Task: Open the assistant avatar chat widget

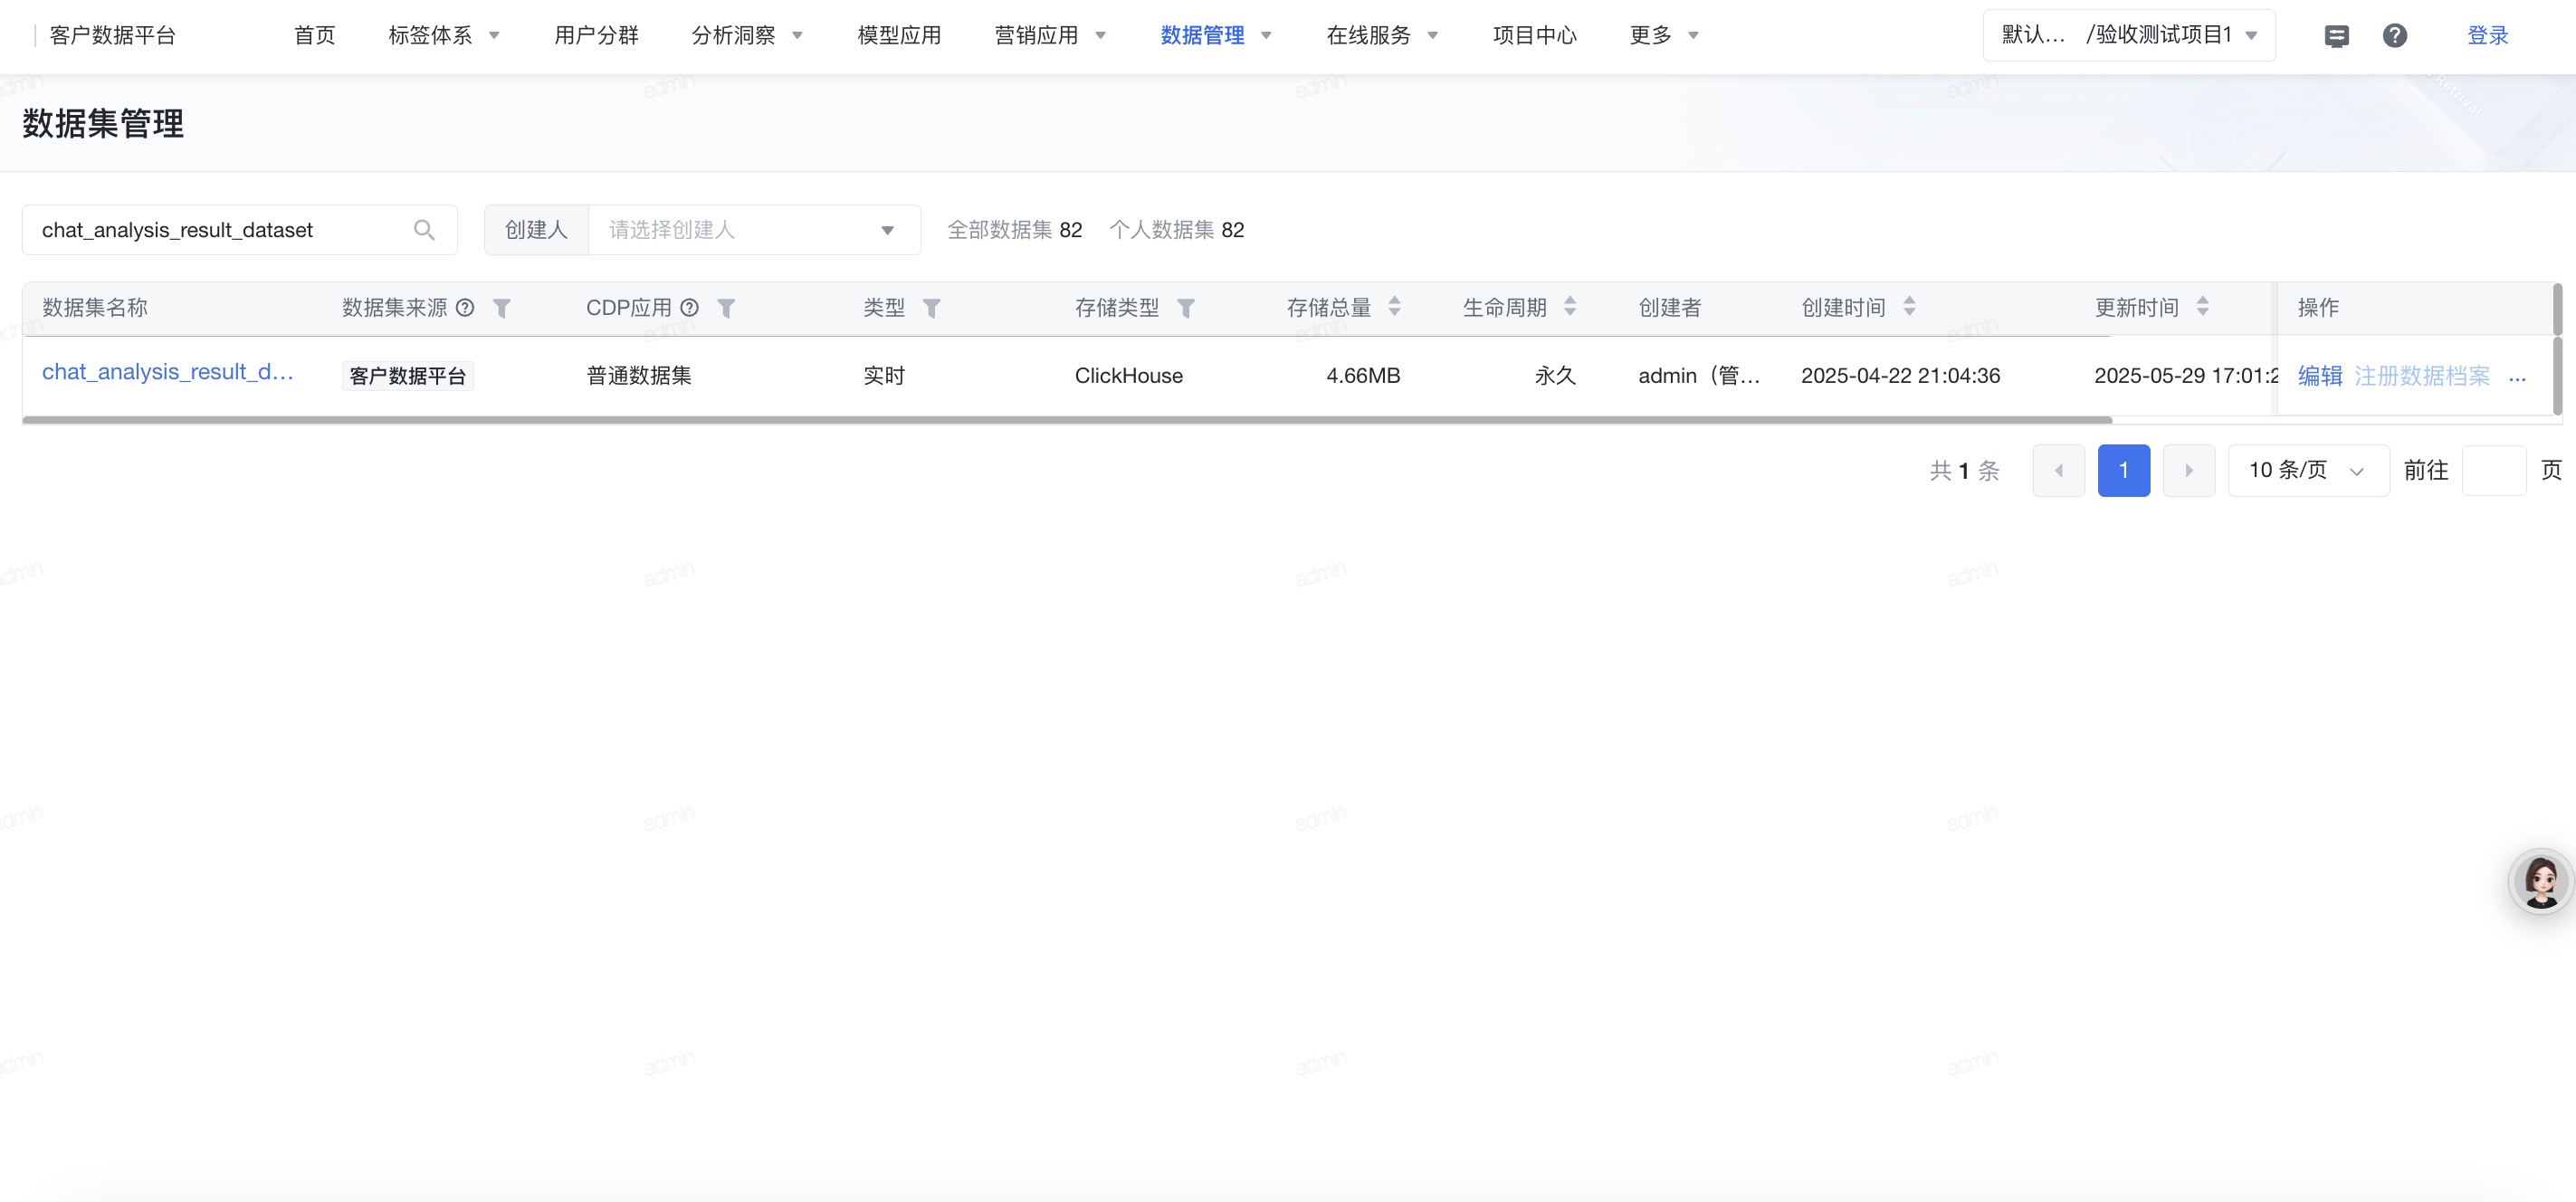Action: [x=2540, y=881]
